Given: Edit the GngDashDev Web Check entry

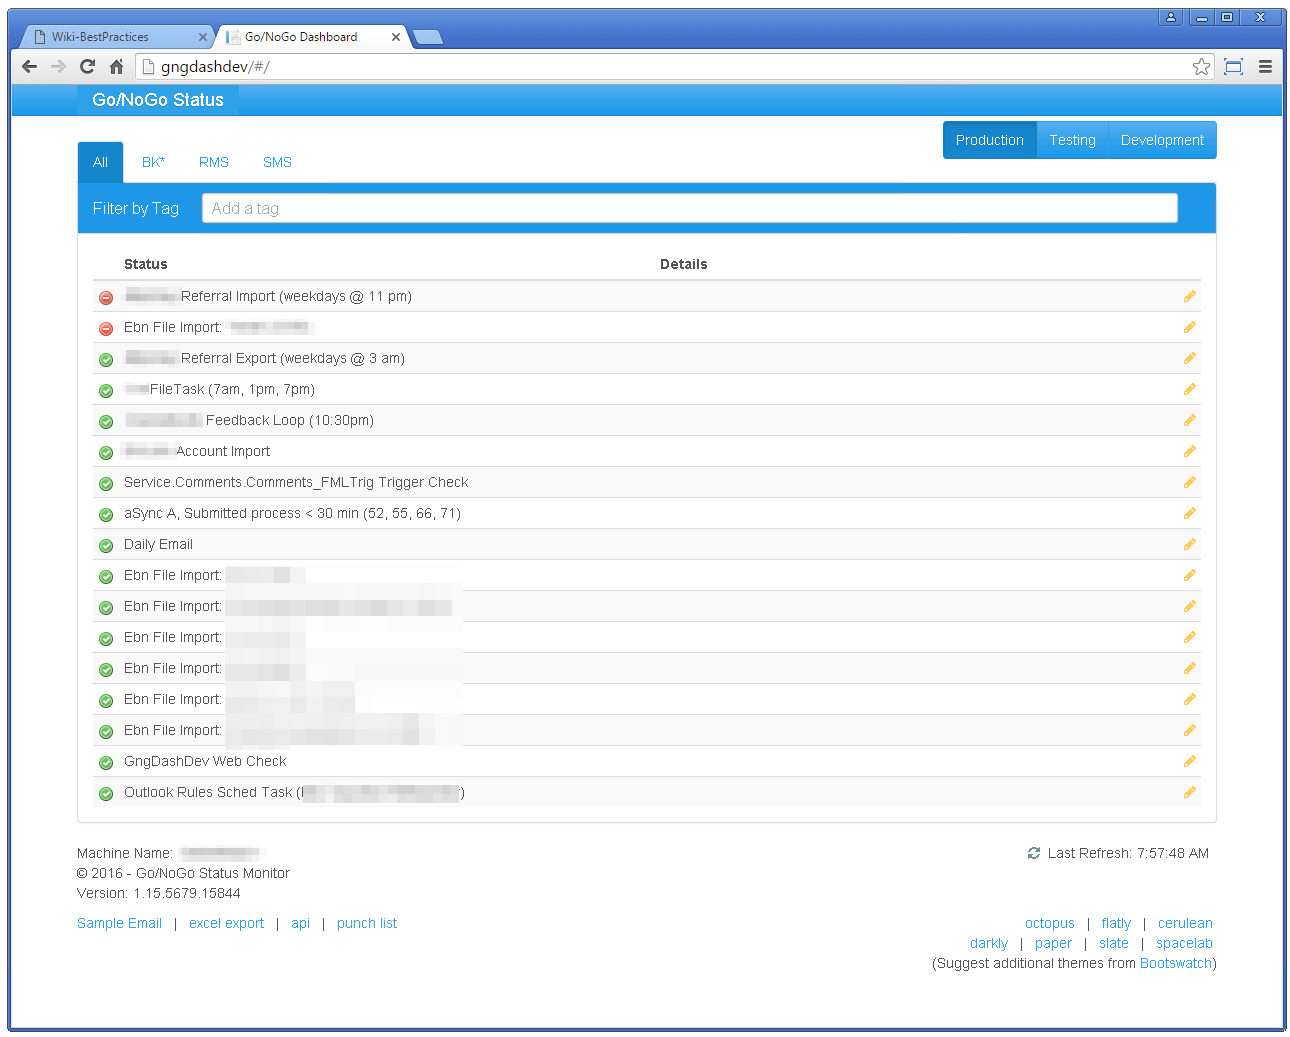Looking at the screenshot, I should tap(1189, 761).
